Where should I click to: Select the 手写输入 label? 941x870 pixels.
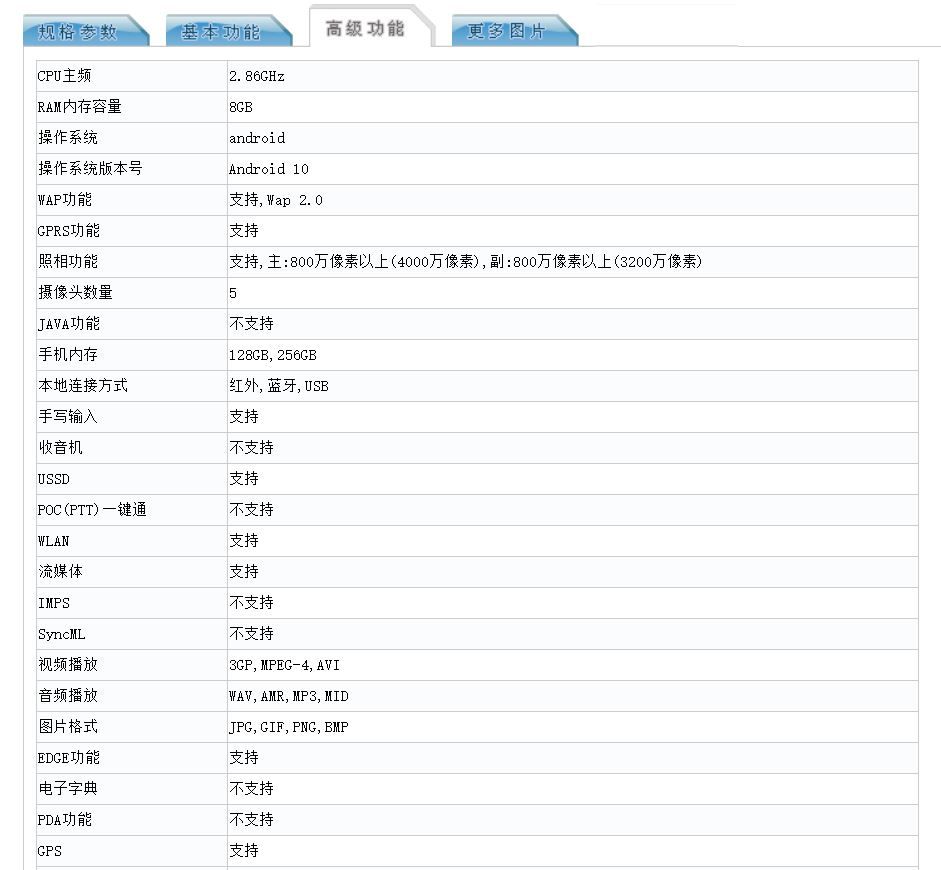[68, 416]
